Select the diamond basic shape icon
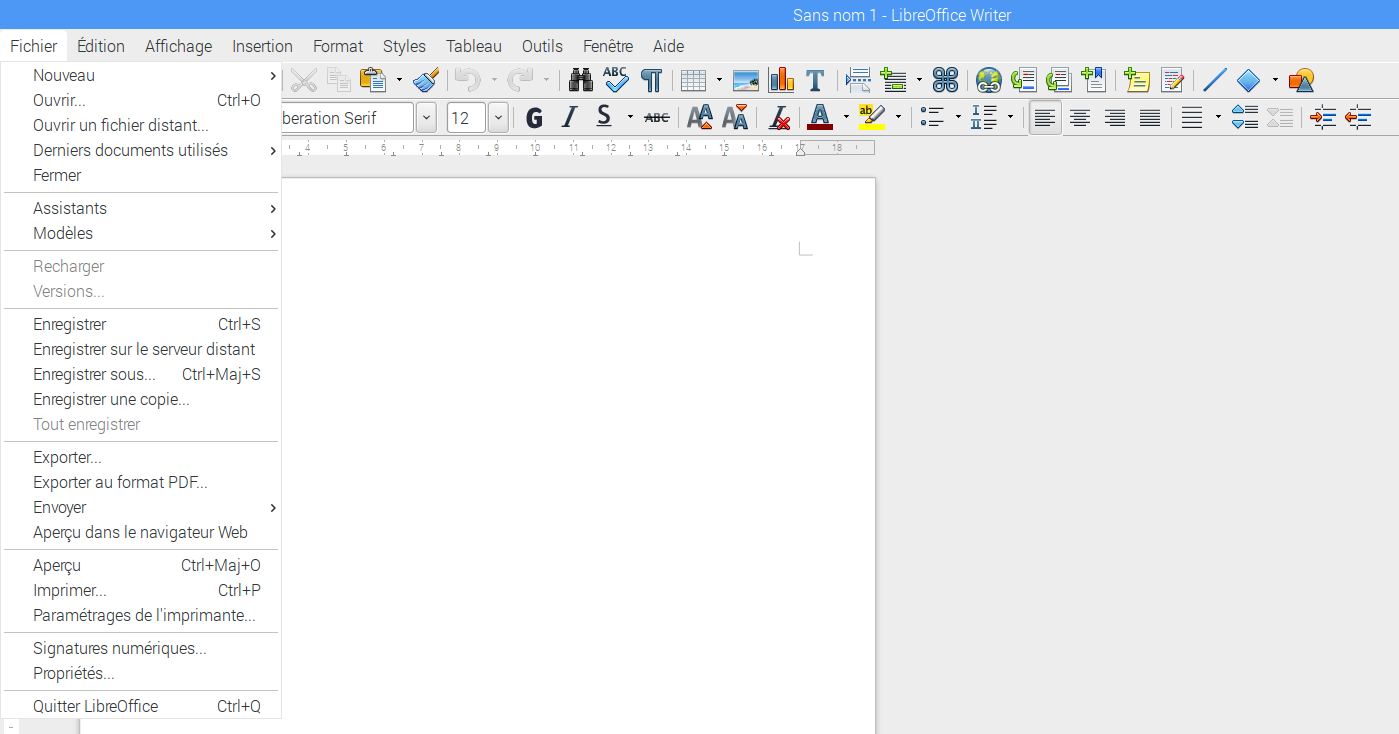This screenshot has height=734, width=1399. (x=1249, y=80)
